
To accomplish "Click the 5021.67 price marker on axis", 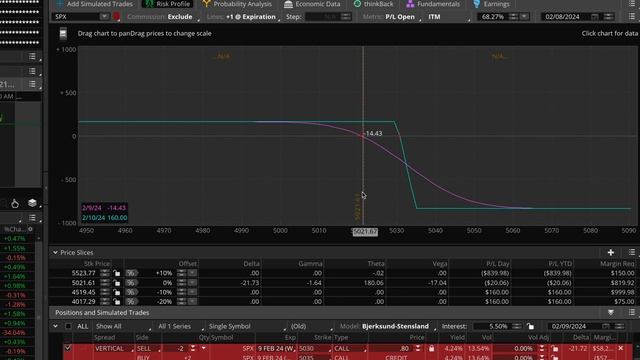I will point(365,231).
